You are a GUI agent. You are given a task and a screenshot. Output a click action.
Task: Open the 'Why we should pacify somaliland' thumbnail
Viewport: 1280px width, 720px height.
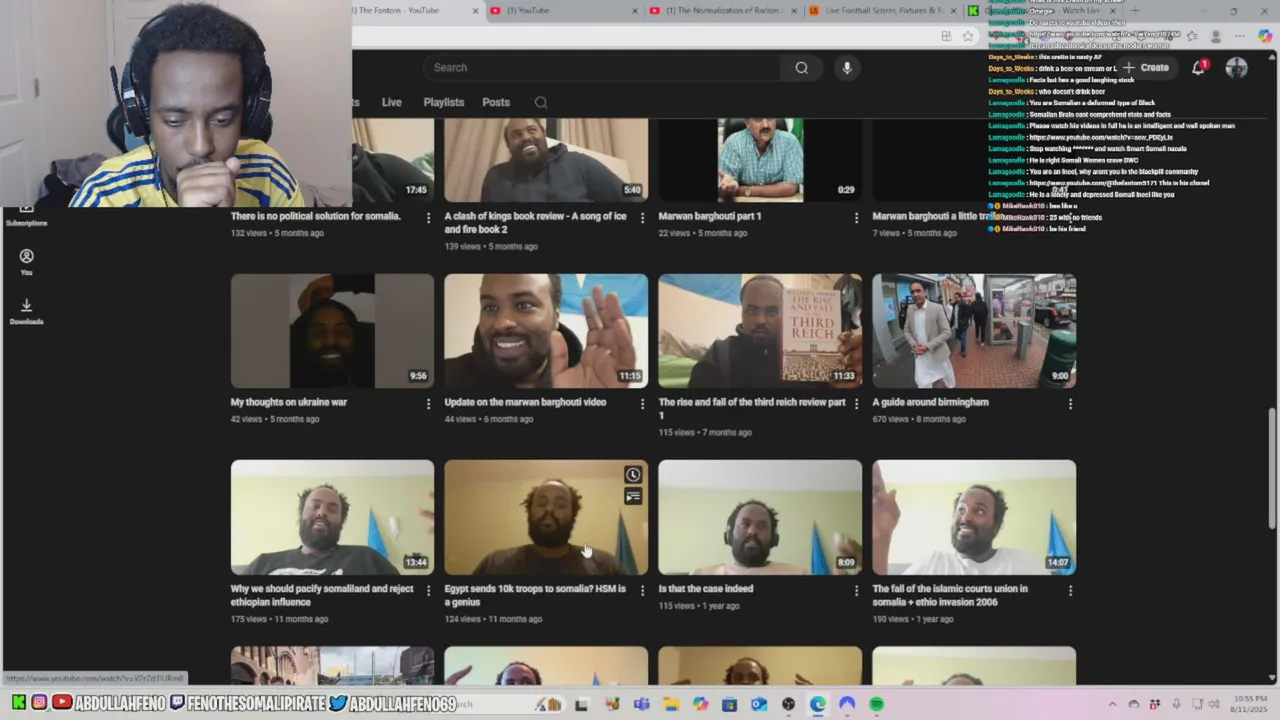coord(332,517)
